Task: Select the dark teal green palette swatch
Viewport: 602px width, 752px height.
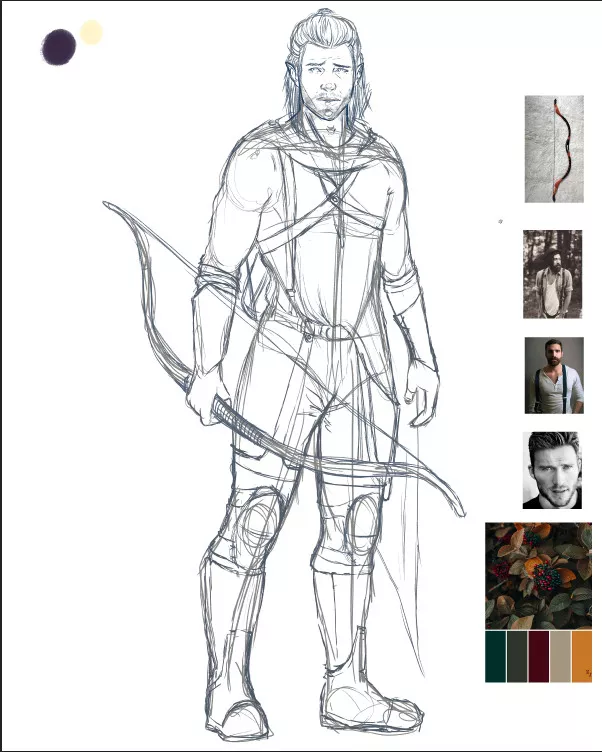Action: pos(495,656)
